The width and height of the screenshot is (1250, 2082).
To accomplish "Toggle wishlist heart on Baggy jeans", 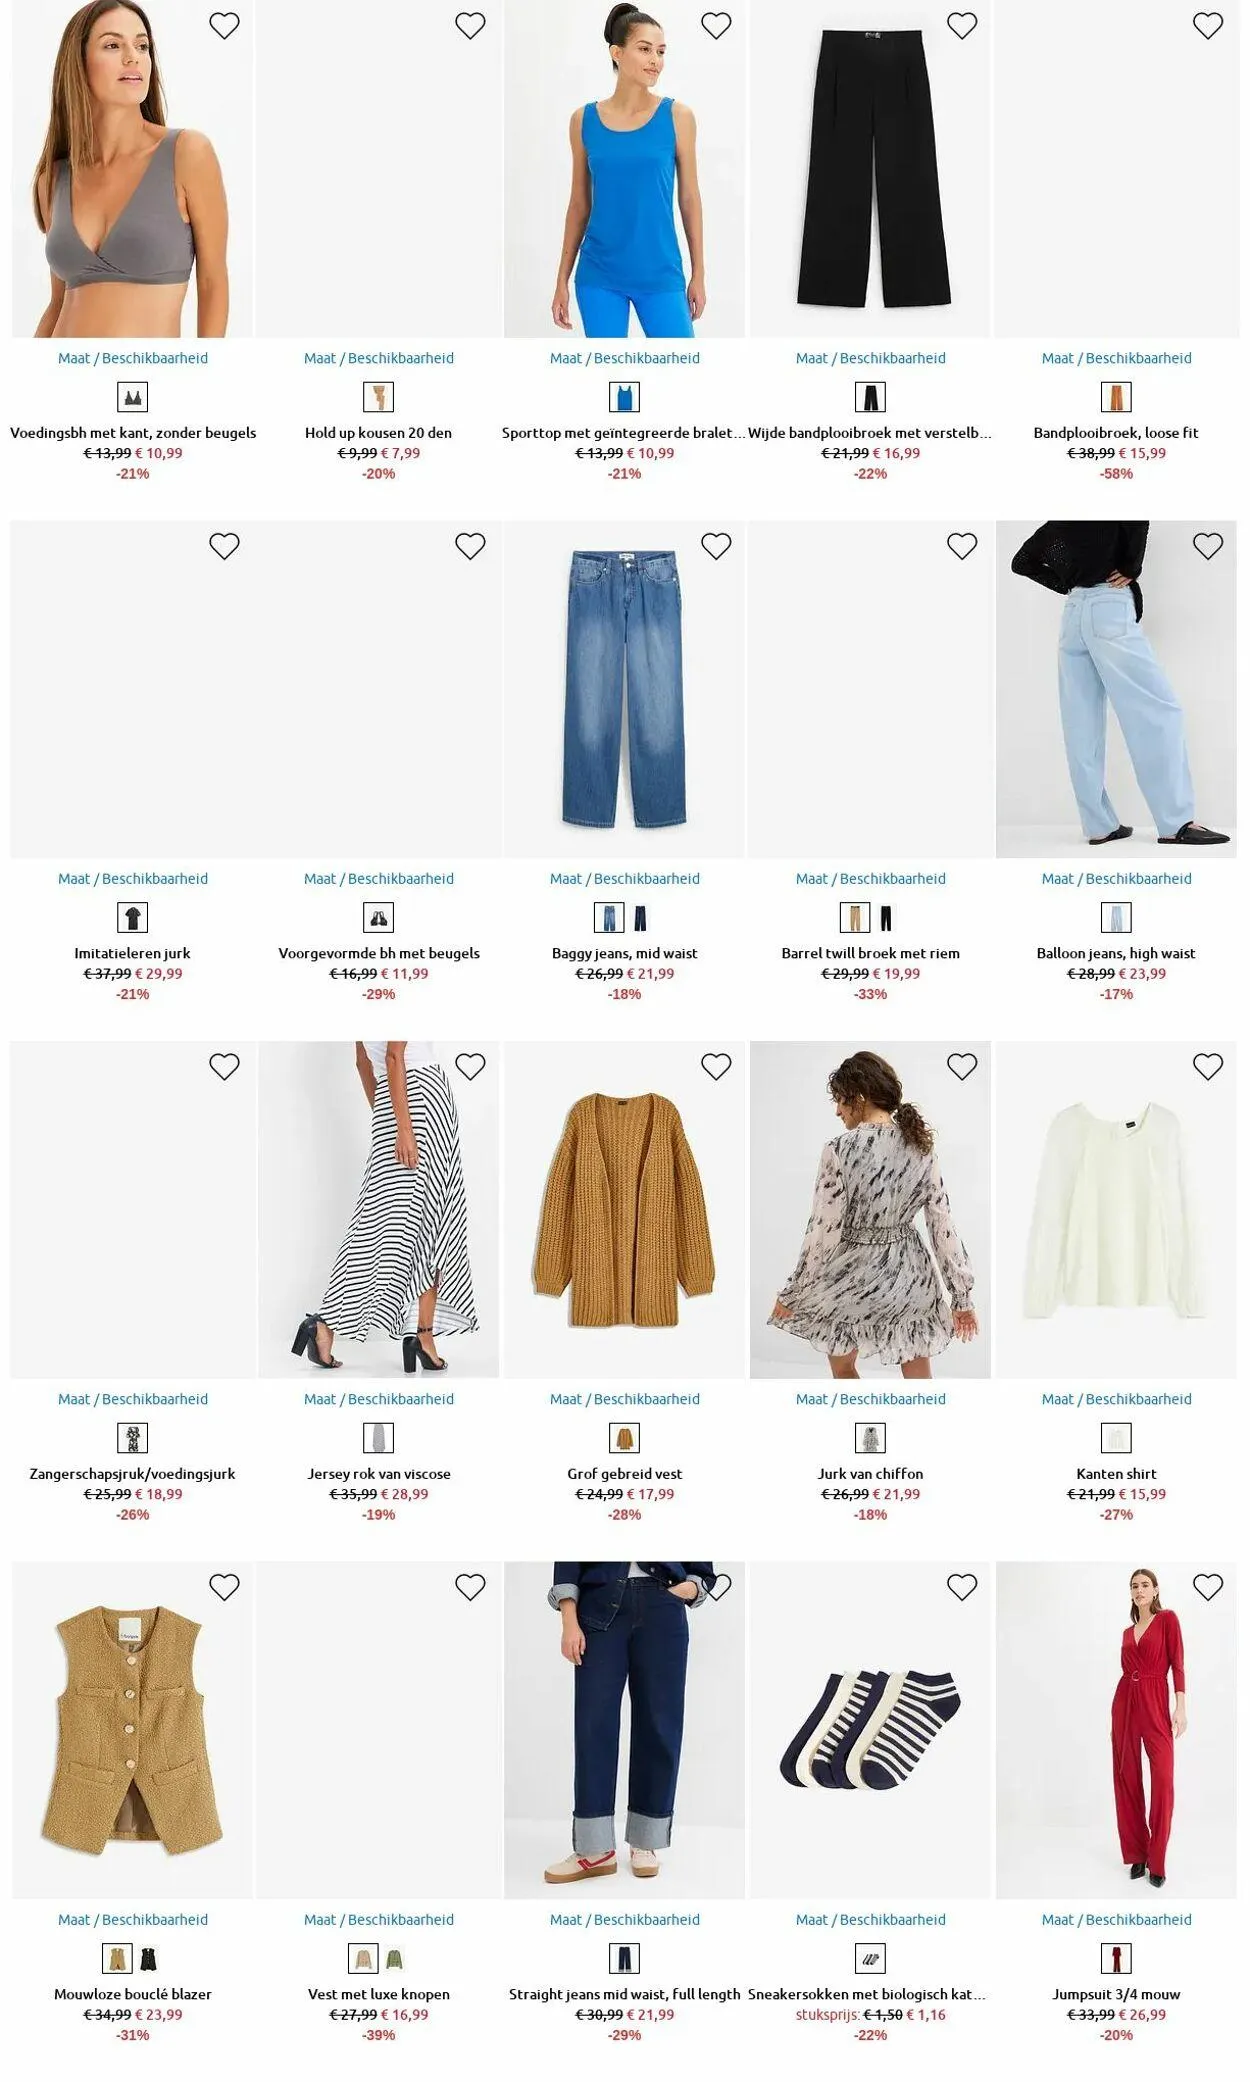I will (x=716, y=546).
